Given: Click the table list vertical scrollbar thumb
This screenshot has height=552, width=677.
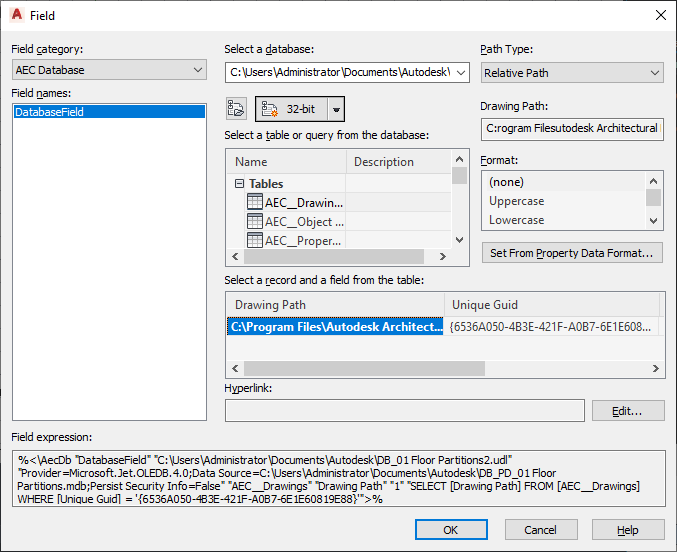Looking at the screenshot, I should tap(459, 175).
